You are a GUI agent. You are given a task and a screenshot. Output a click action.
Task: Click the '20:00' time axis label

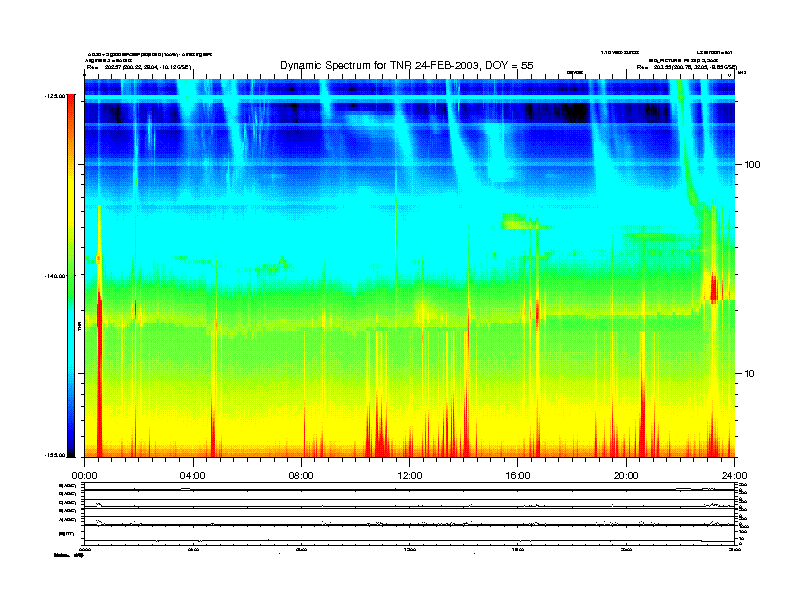pos(626,476)
